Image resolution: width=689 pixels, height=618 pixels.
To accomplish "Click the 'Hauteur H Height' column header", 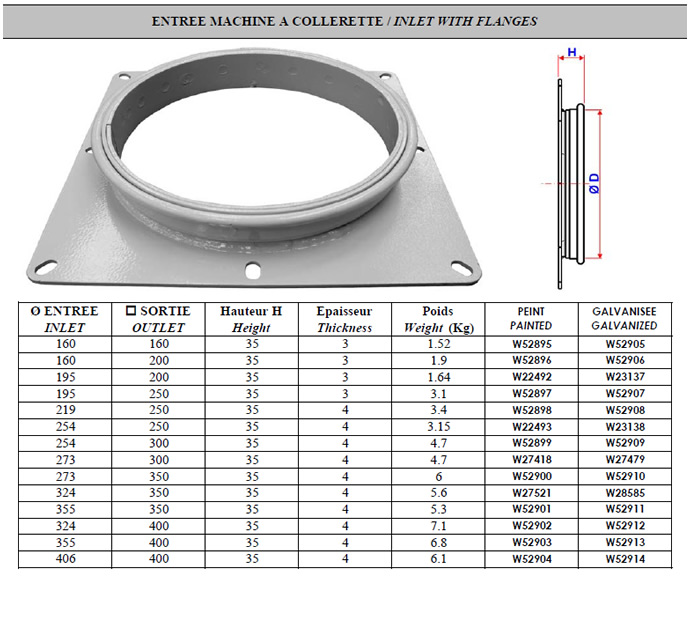I will pyautogui.click(x=251, y=319).
